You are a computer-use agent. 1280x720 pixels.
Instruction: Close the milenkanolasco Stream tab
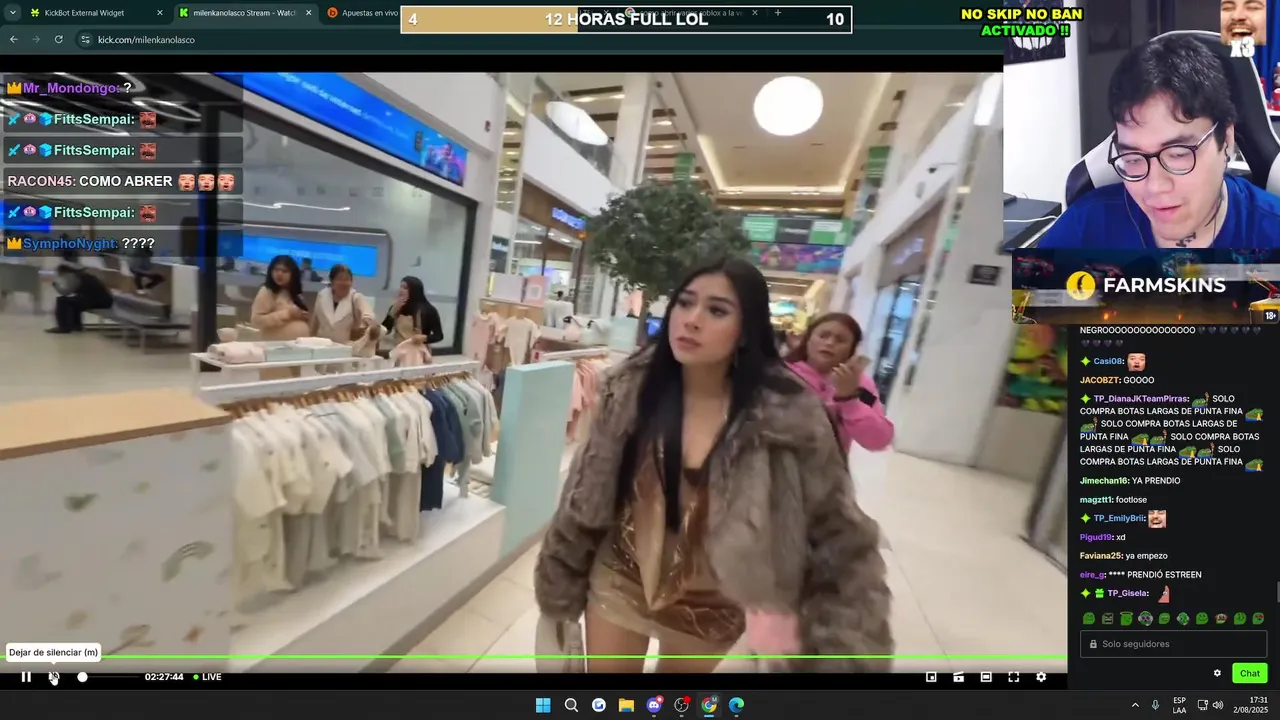pos(307,13)
